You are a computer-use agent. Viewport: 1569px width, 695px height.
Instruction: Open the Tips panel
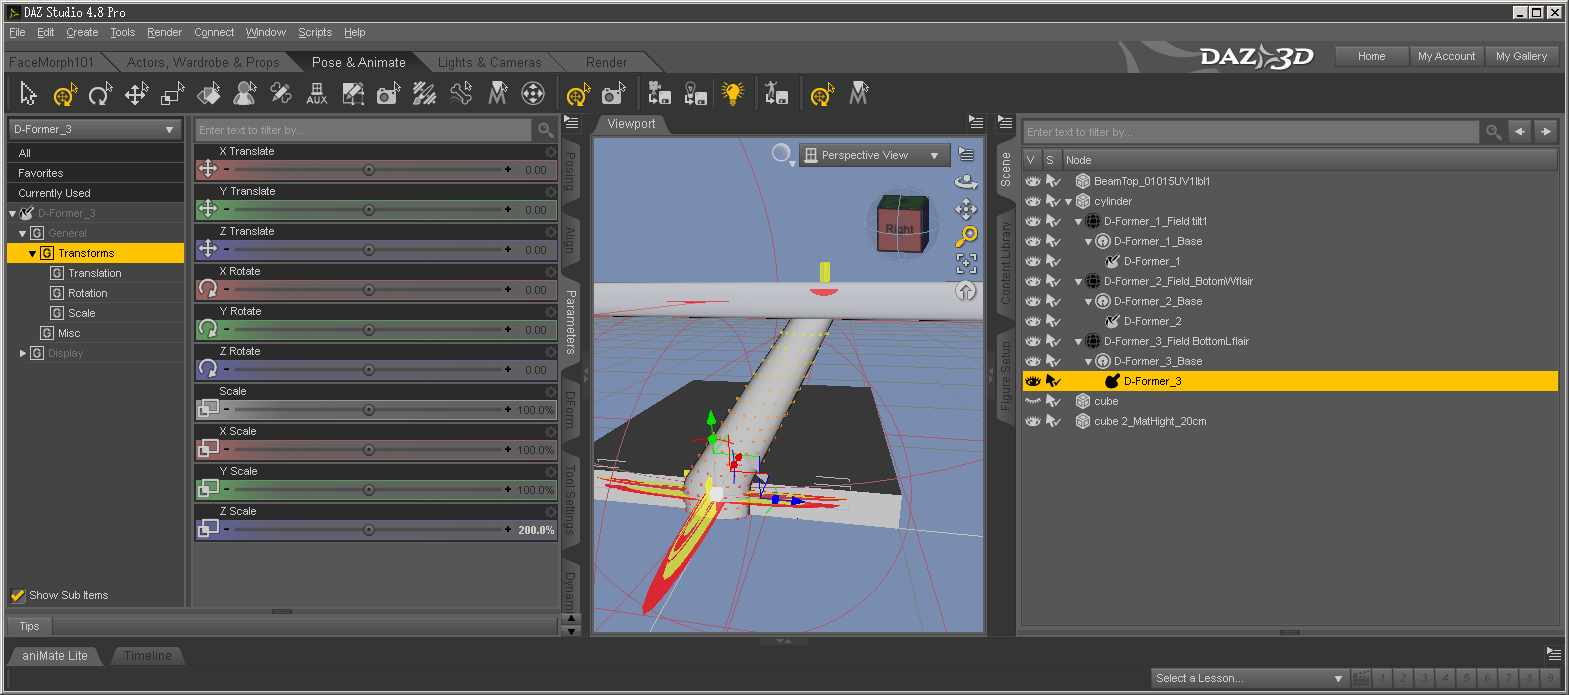pos(29,626)
